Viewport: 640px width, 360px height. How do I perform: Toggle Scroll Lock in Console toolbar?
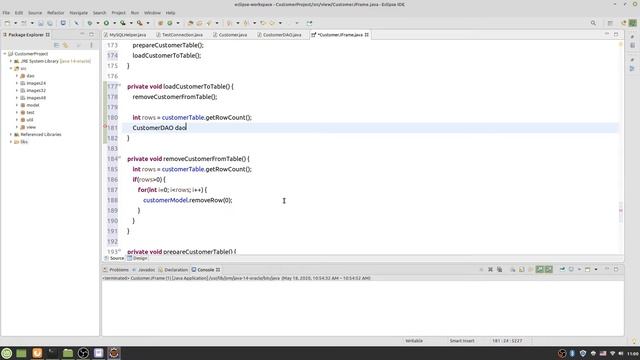tap(522, 269)
